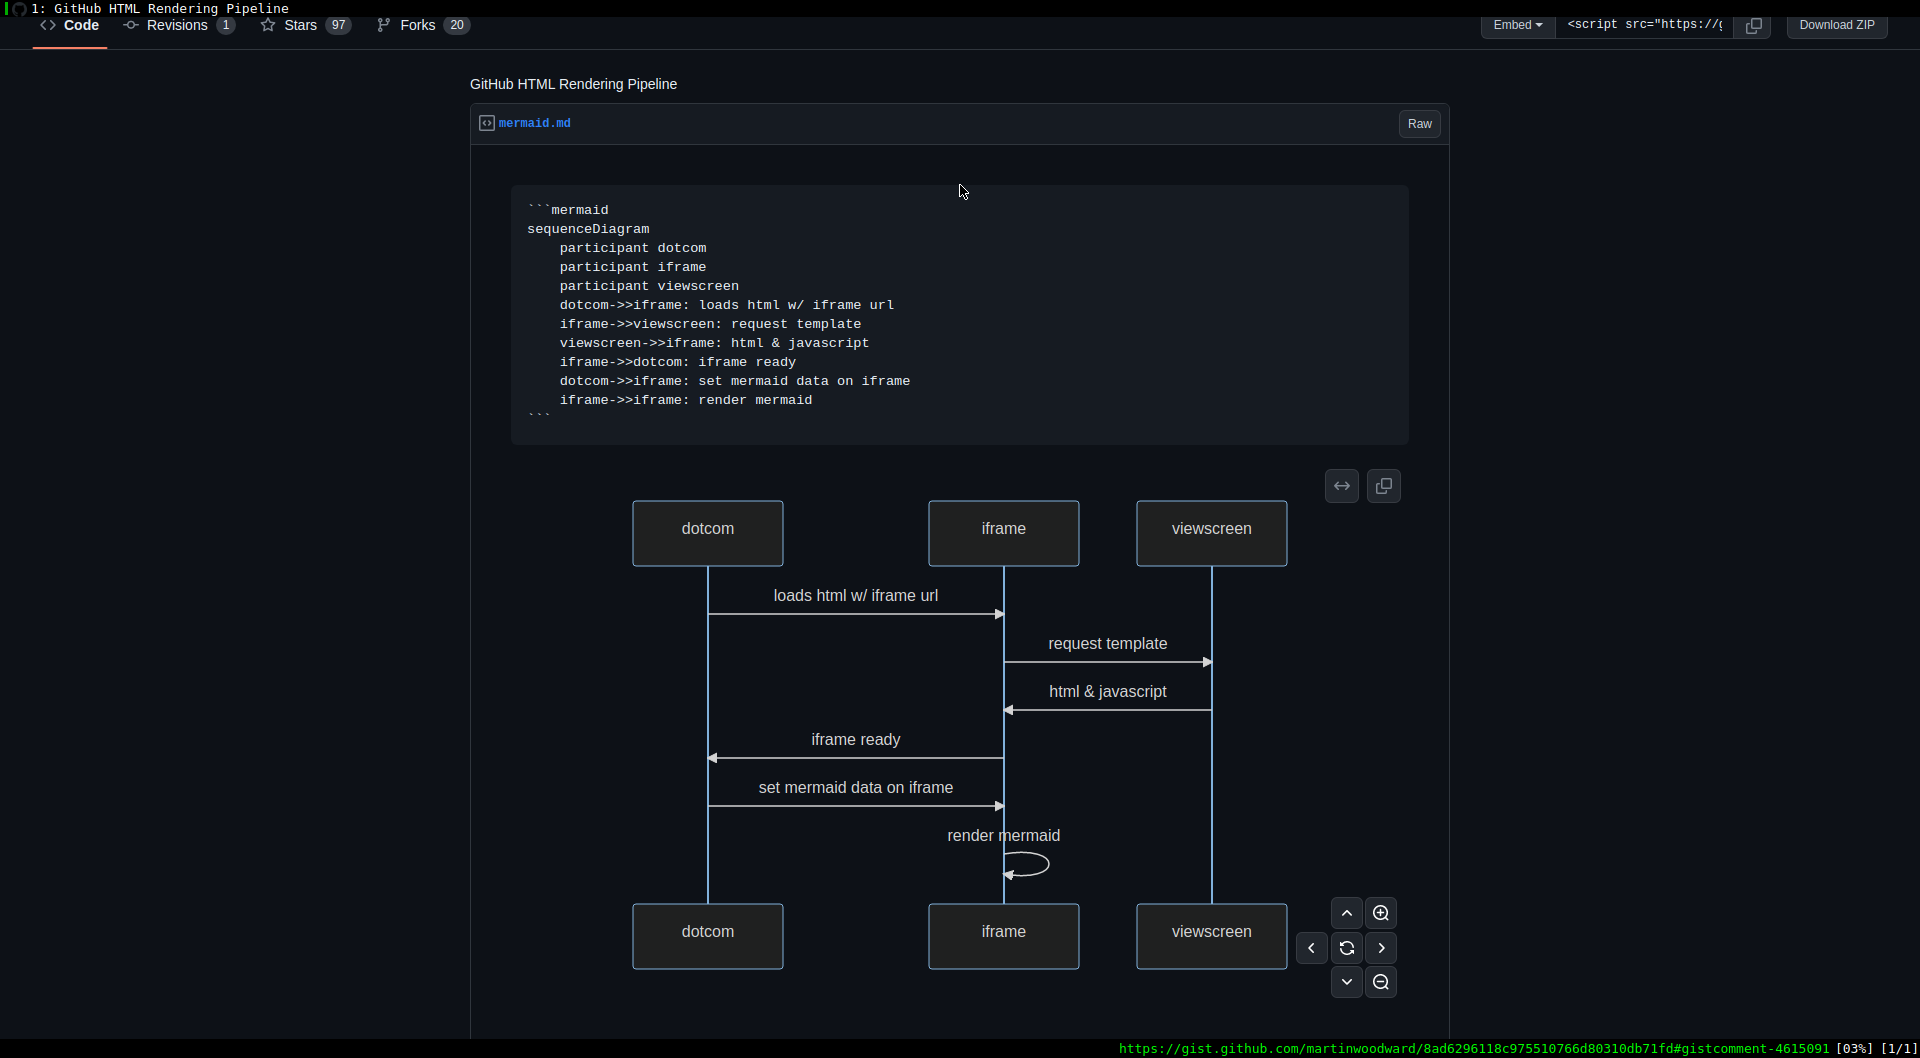Click the revisions commit icon
Screen dimensions: 1920x1058
pyautogui.click(x=131, y=25)
